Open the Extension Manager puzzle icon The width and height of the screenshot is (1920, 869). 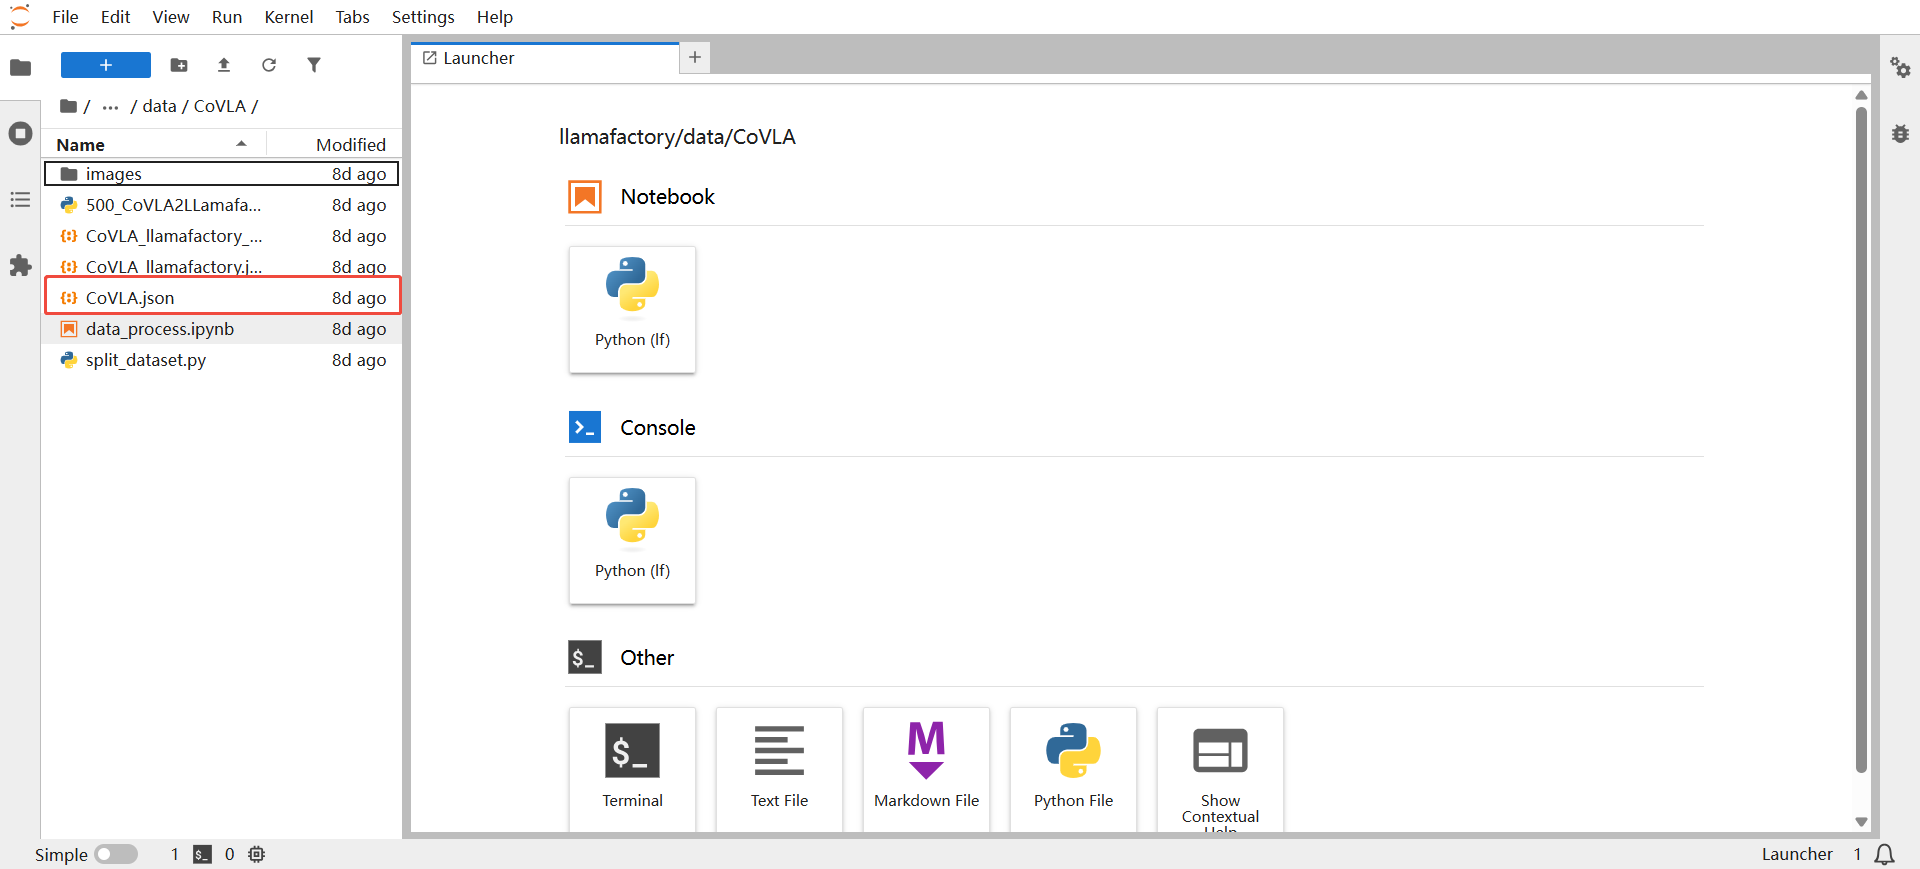(x=20, y=266)
